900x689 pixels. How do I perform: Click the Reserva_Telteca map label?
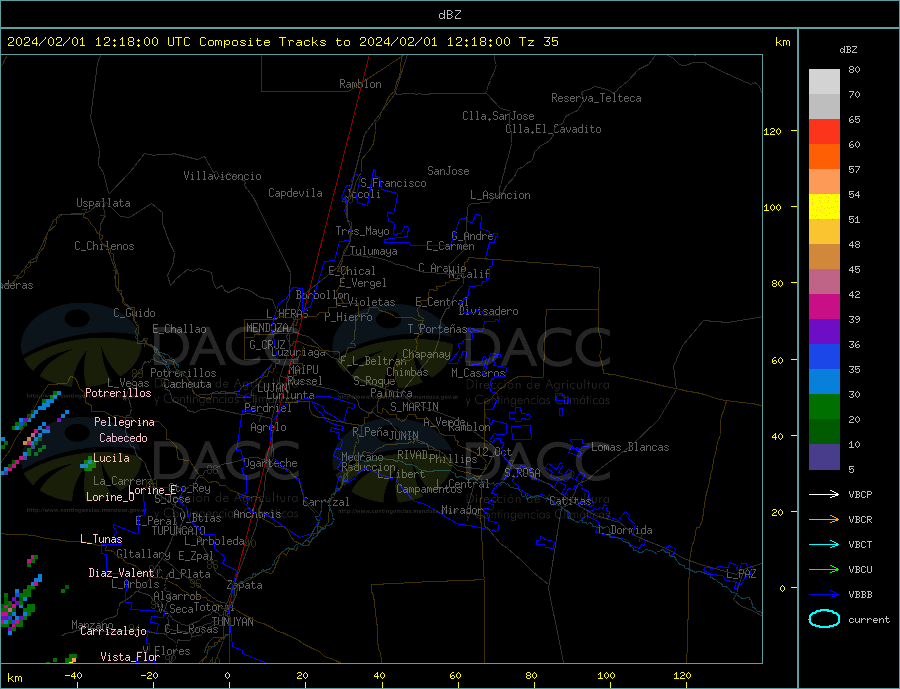[596, 98]
